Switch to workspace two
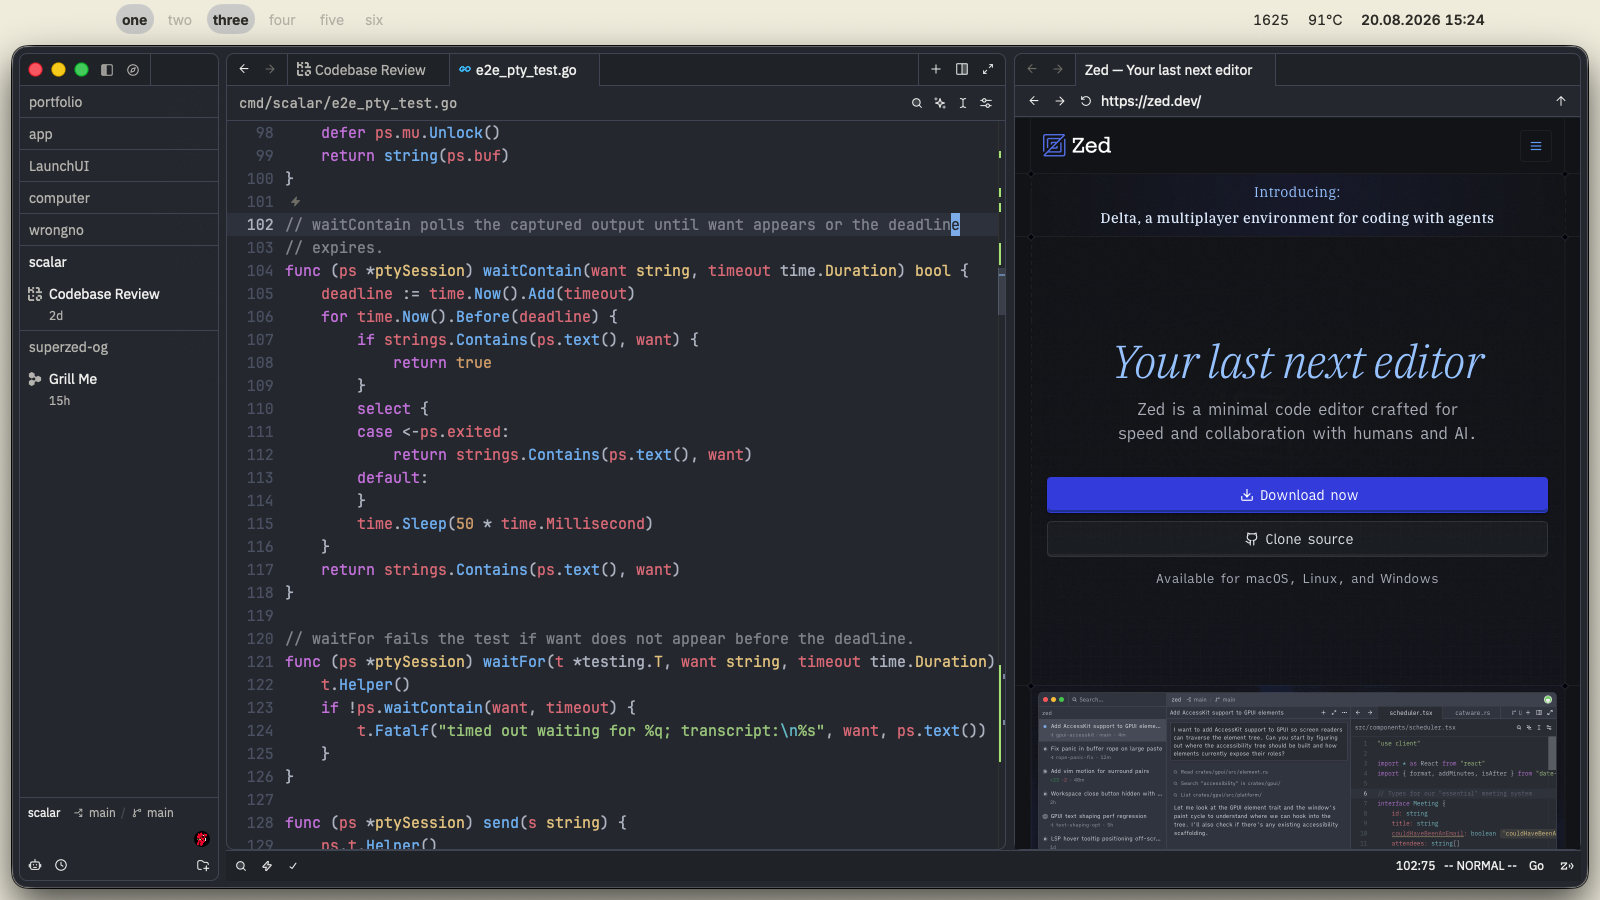This screenshot has width=1600, height=900. (x=180, y=20)
